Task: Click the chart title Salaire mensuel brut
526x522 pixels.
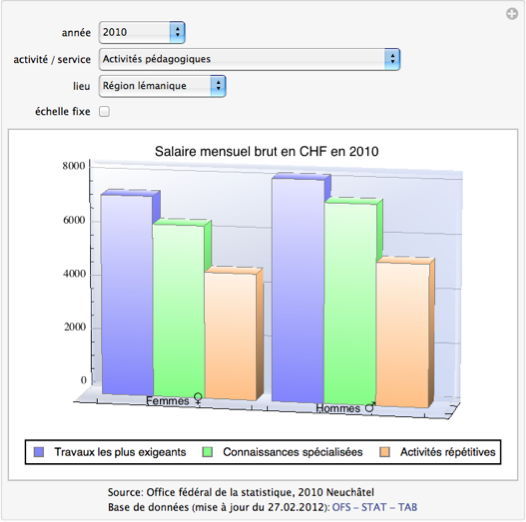Action: [x=267, y=152]
